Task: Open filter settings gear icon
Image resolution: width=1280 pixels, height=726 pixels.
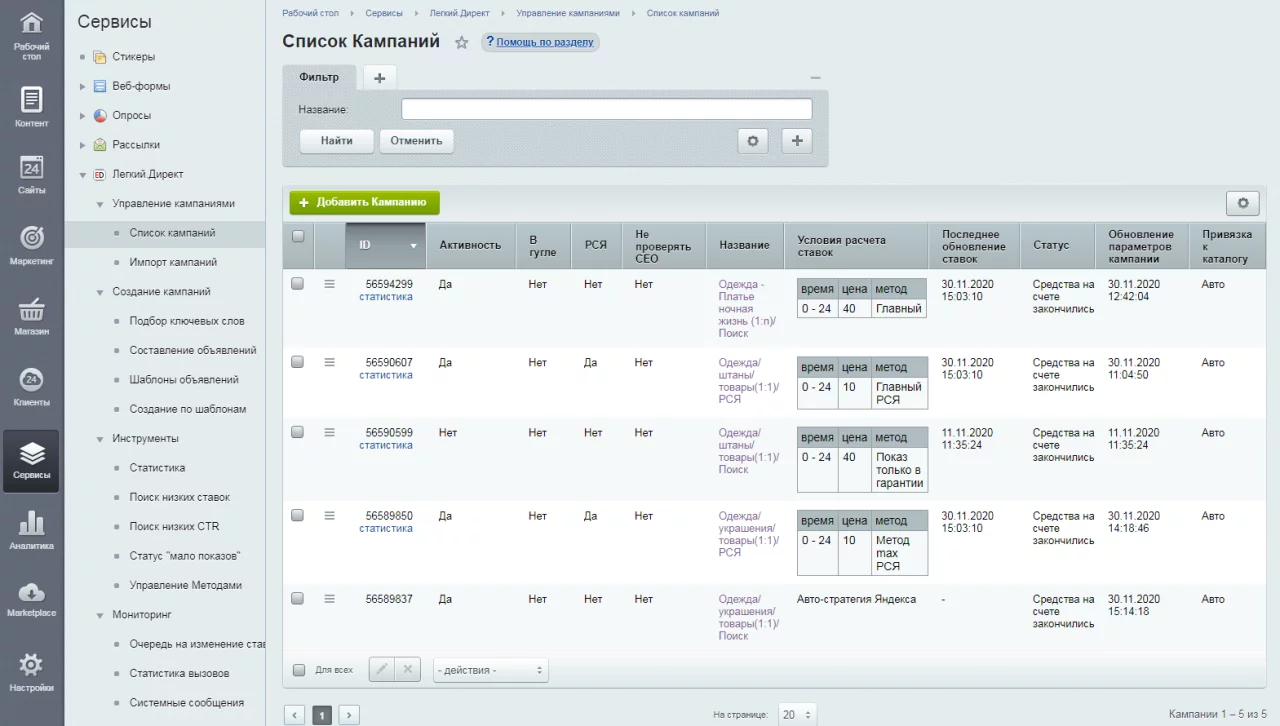Action: (752, 141)
